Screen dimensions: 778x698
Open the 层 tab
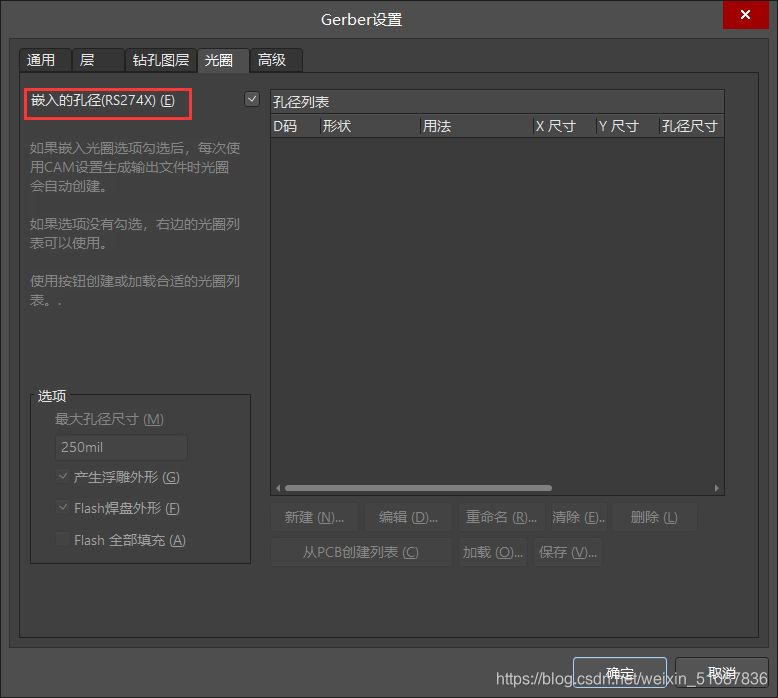click(x=98, y=60)
